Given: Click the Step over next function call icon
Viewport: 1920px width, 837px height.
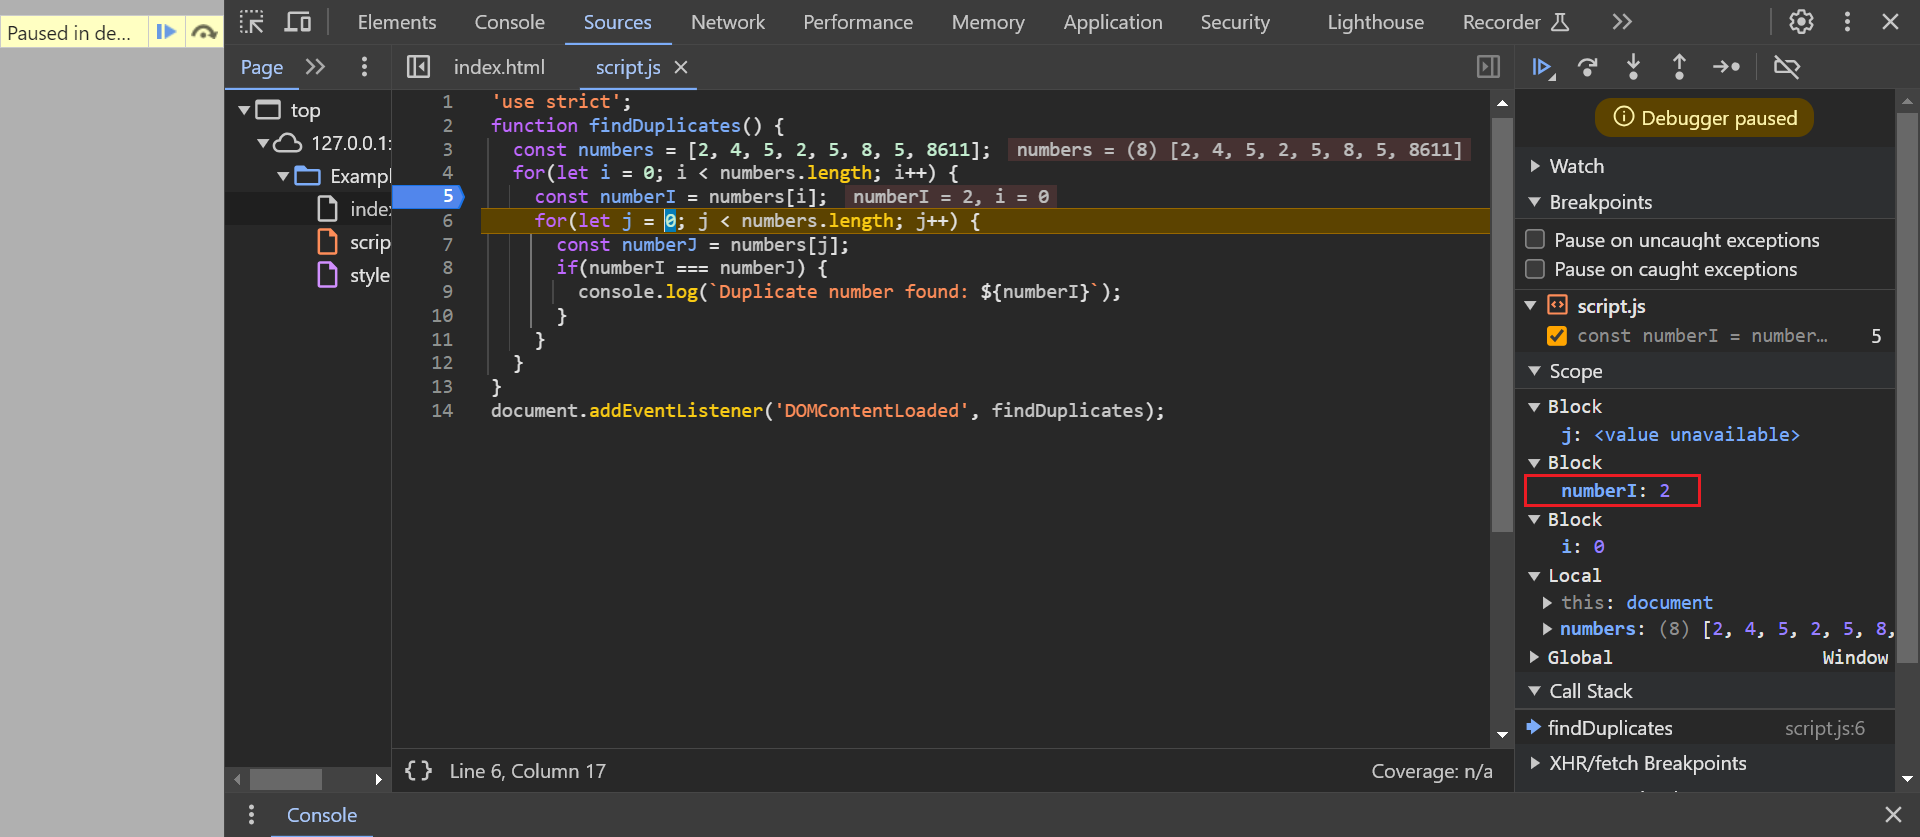Looking at the screenshot, I should point(1587,67).
